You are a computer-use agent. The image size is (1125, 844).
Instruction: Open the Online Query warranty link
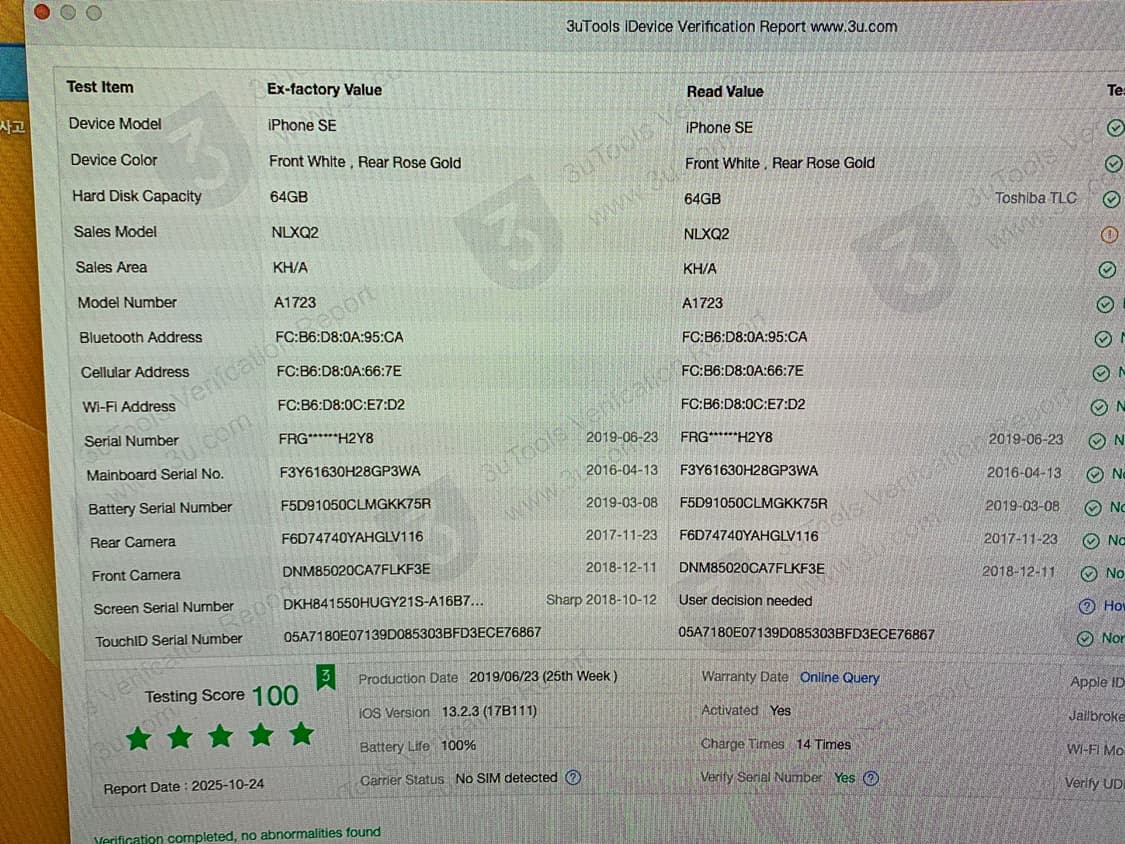tap(839, 677)
